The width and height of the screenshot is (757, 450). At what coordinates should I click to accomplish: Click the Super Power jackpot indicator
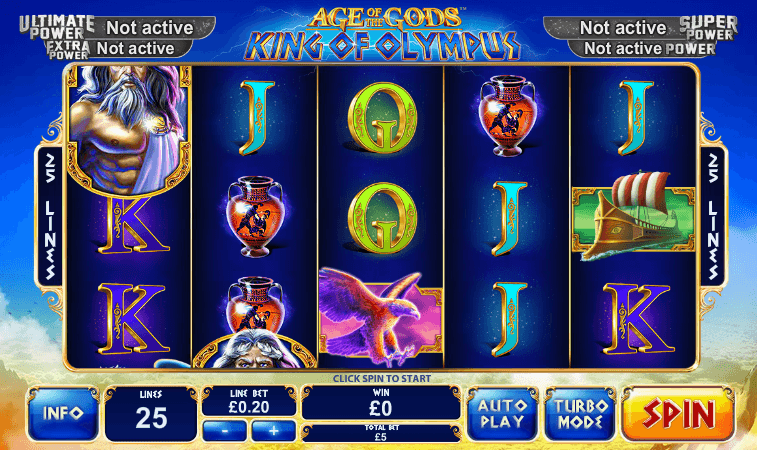tap(641, 28)
